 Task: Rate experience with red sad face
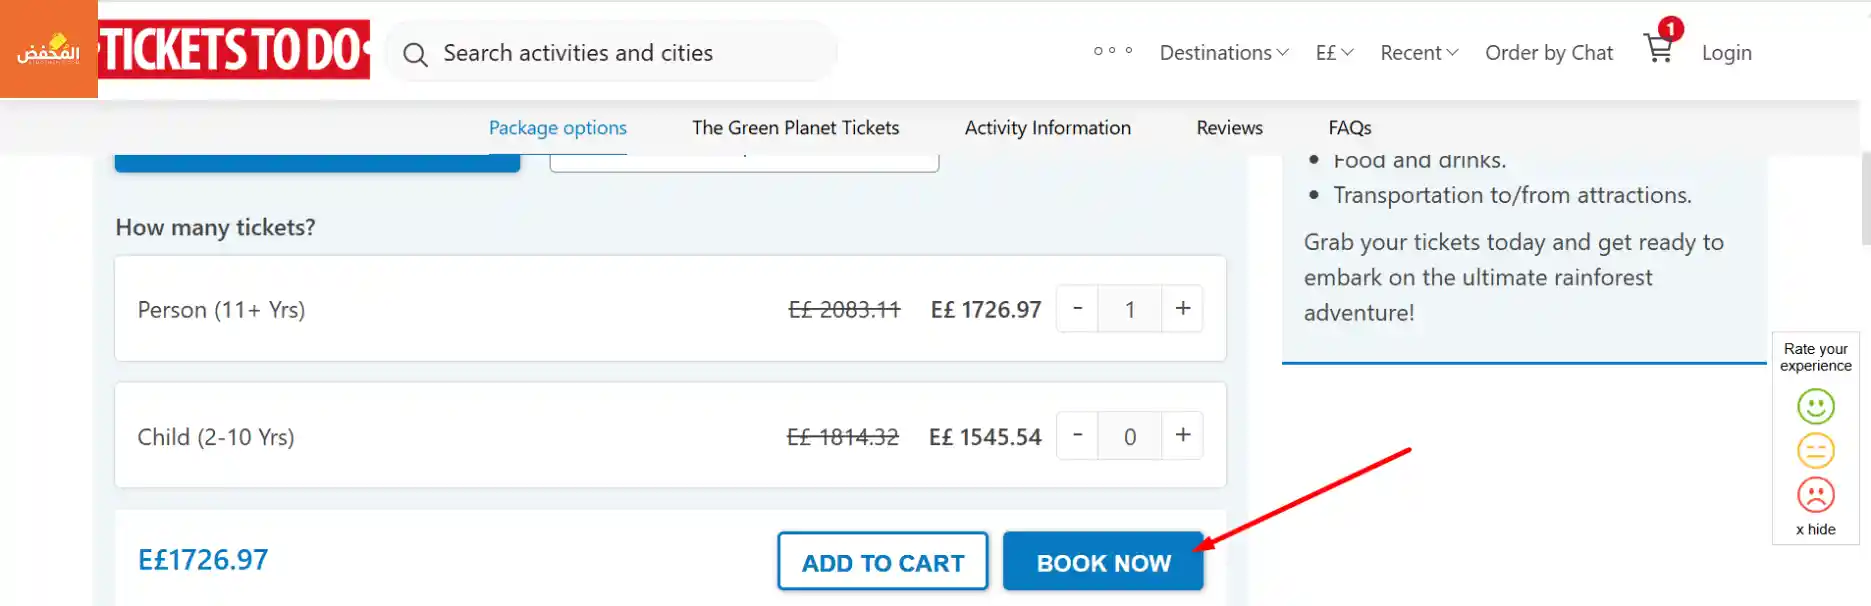click(1815, 495)
